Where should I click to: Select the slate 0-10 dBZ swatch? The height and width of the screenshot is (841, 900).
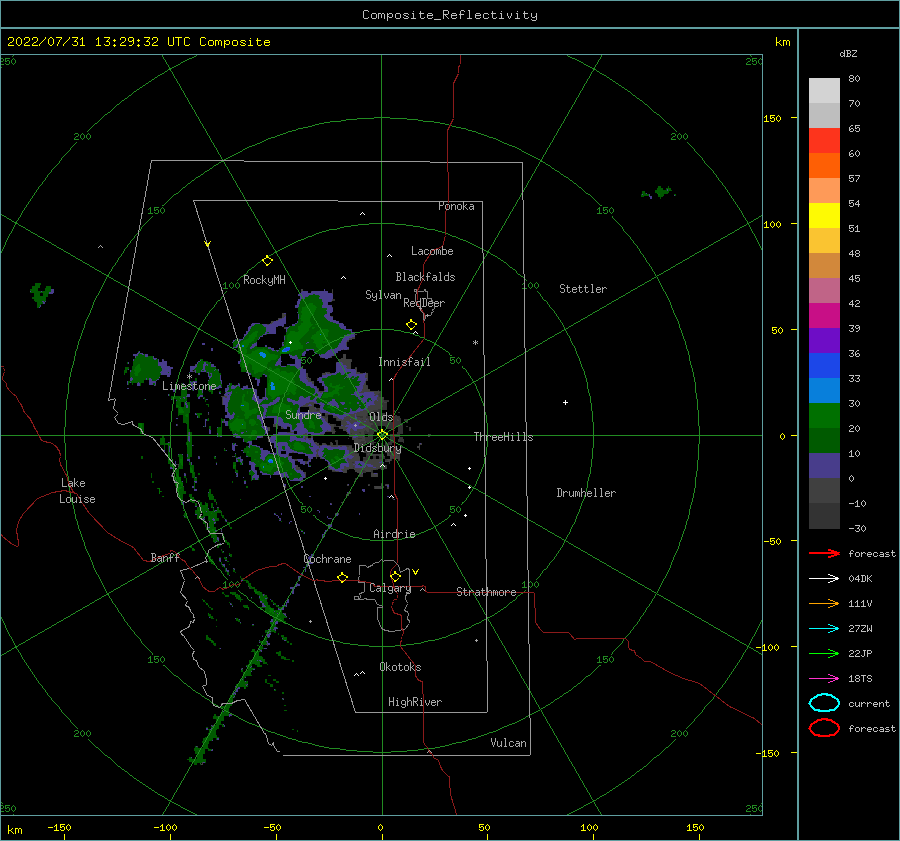pyautogui.click(x=824, y=466)
